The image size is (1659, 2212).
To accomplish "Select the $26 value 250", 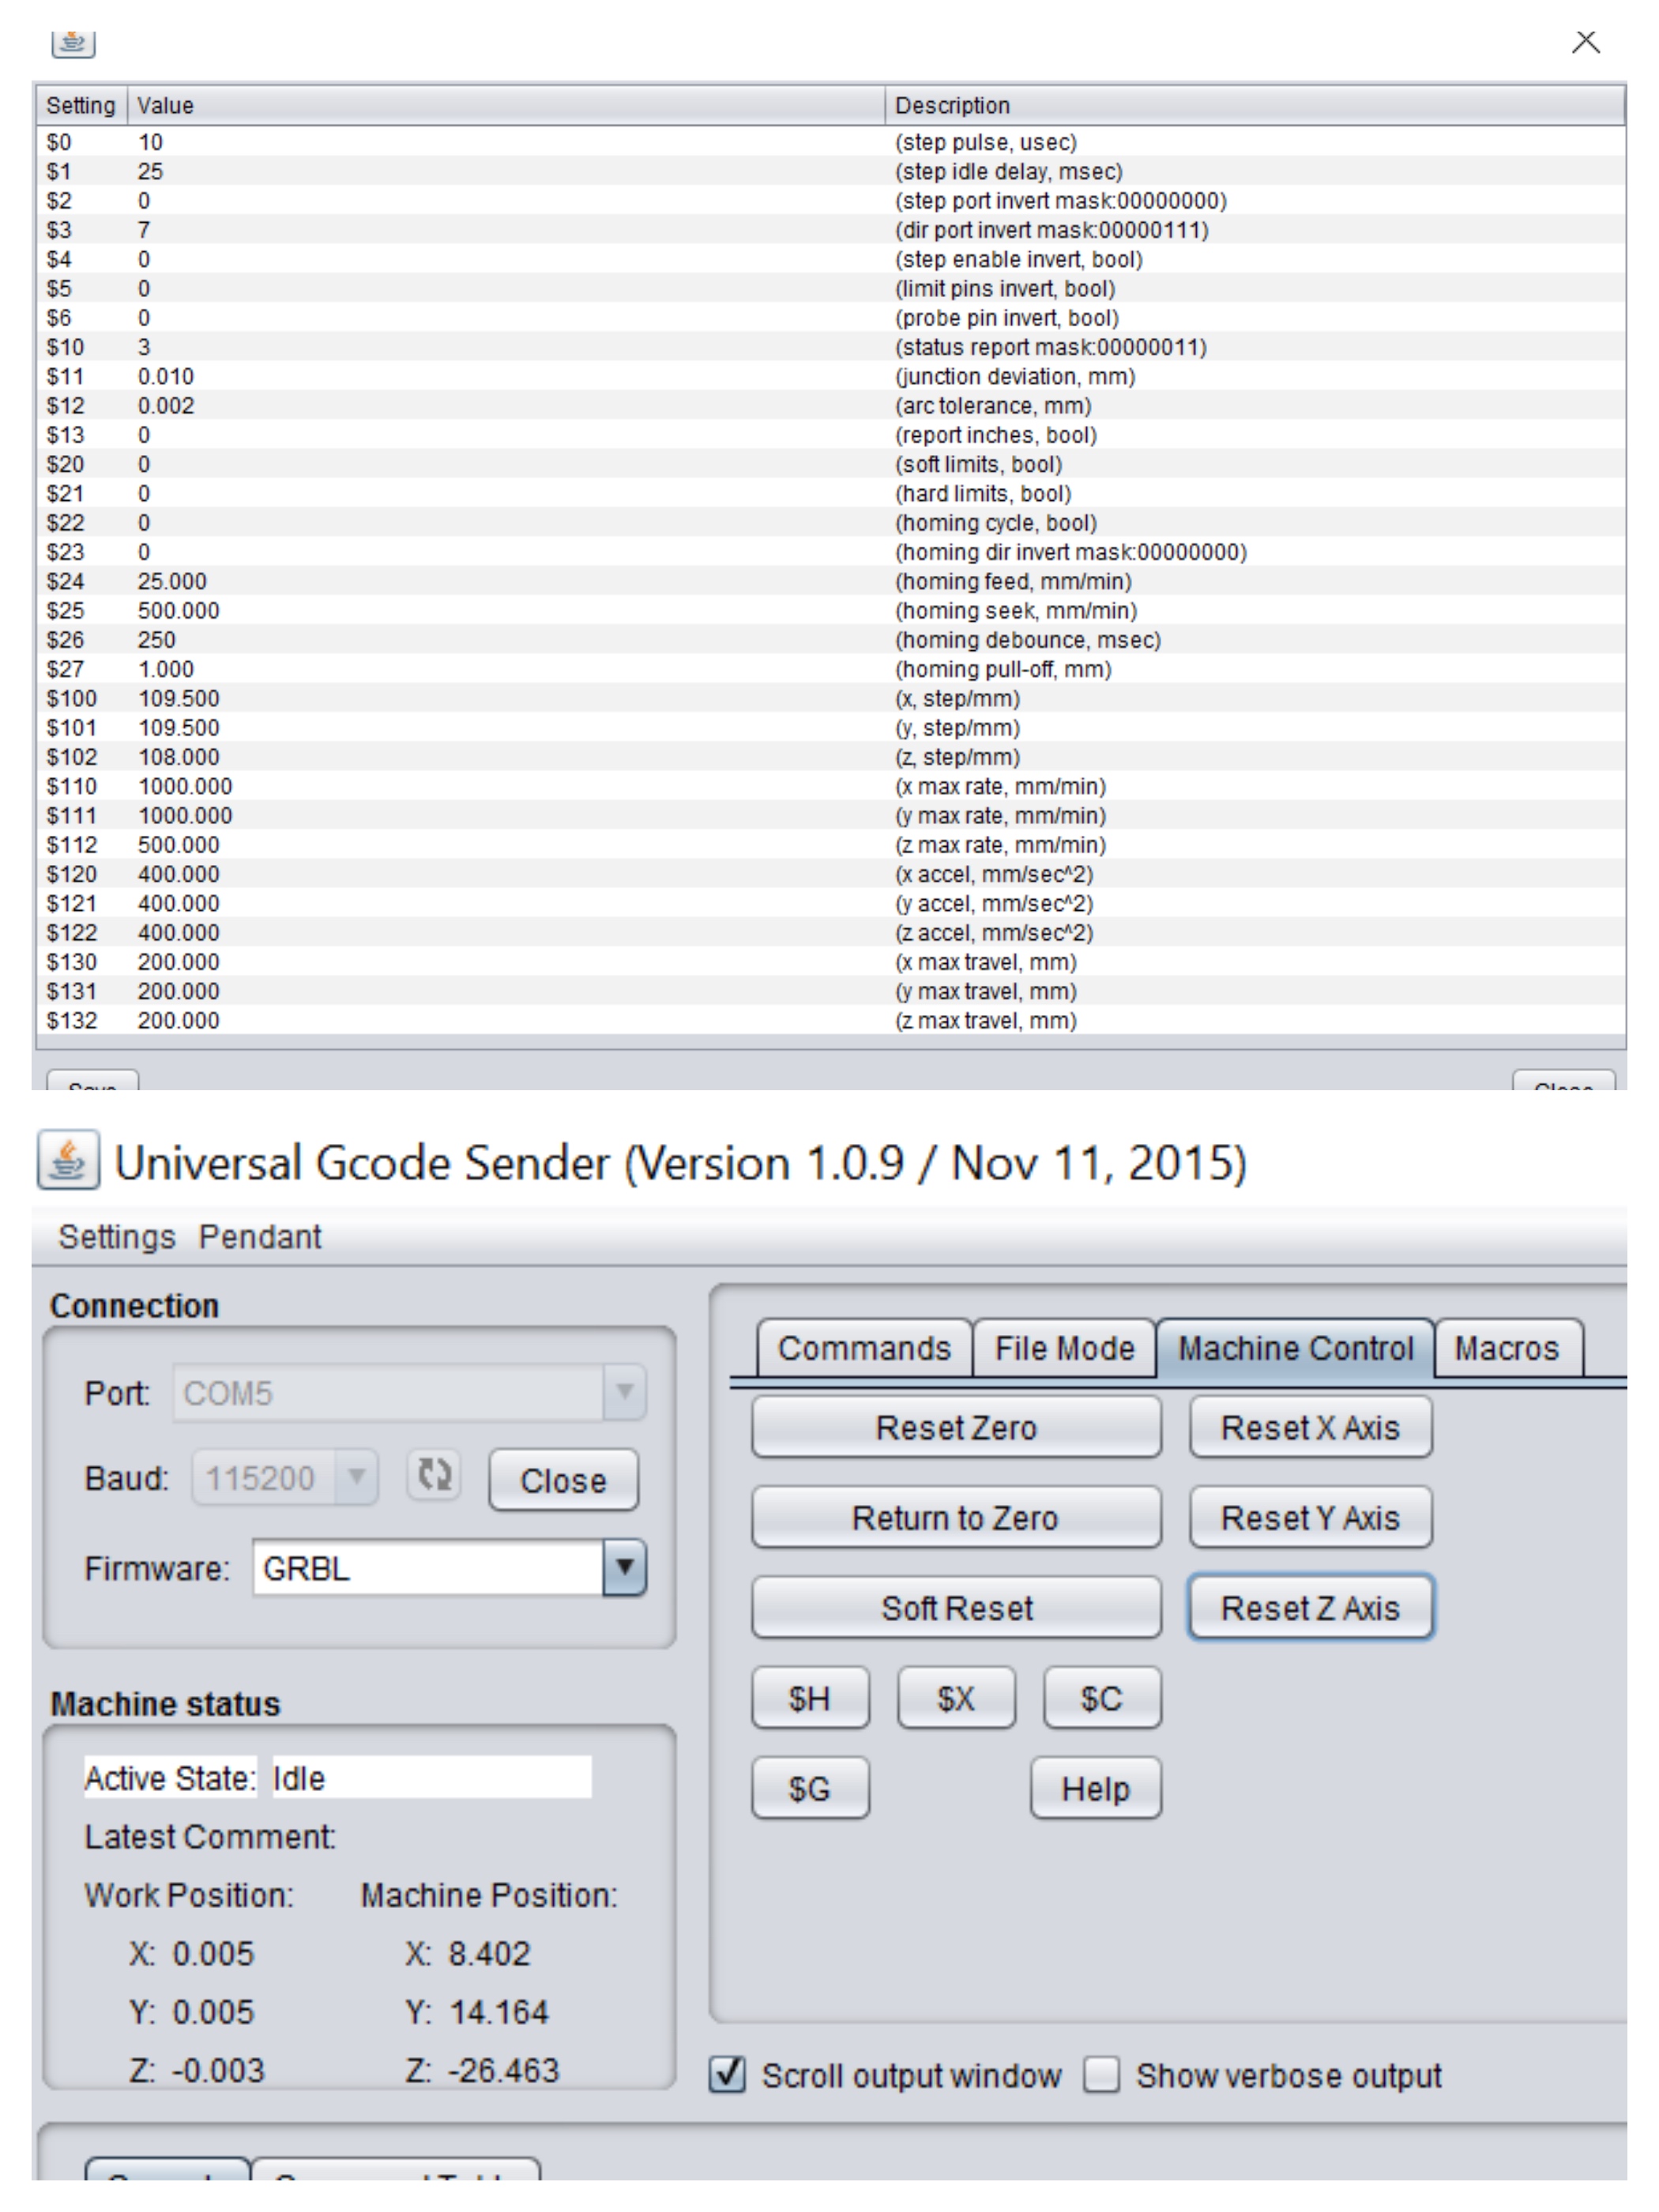I will click(156, 640).
